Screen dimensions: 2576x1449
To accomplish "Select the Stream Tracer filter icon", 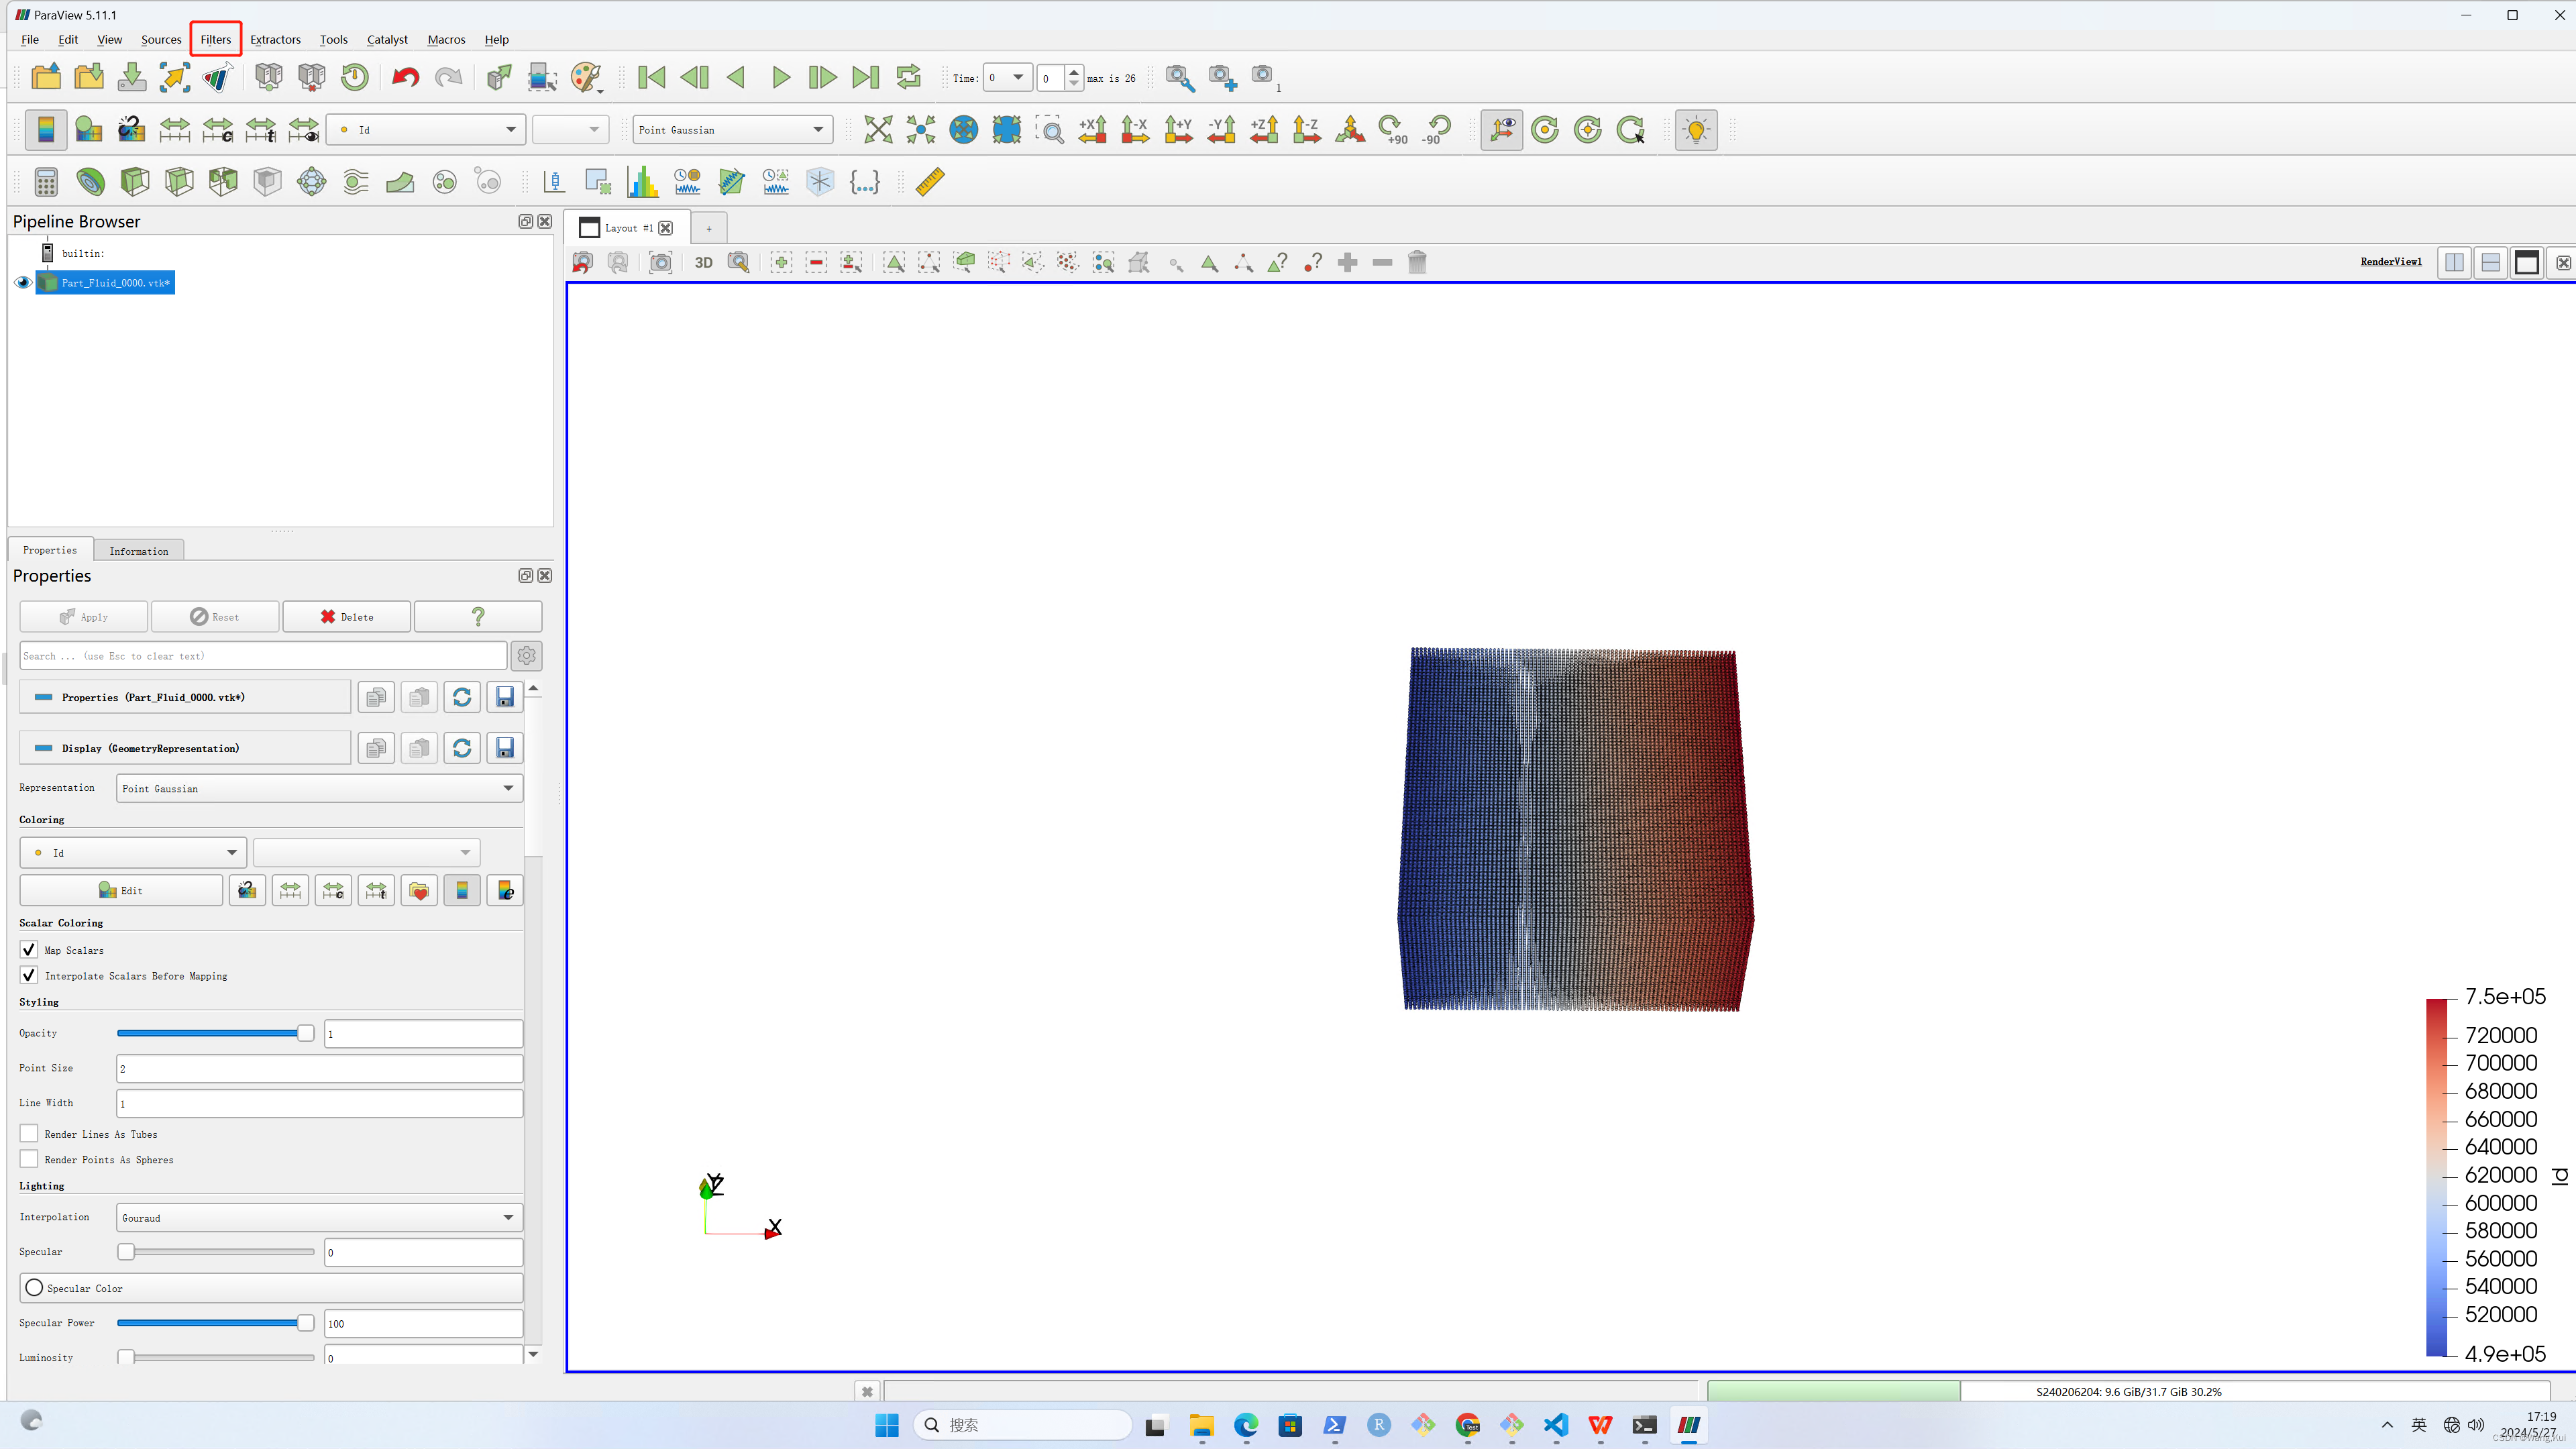I will click(355, 181).
